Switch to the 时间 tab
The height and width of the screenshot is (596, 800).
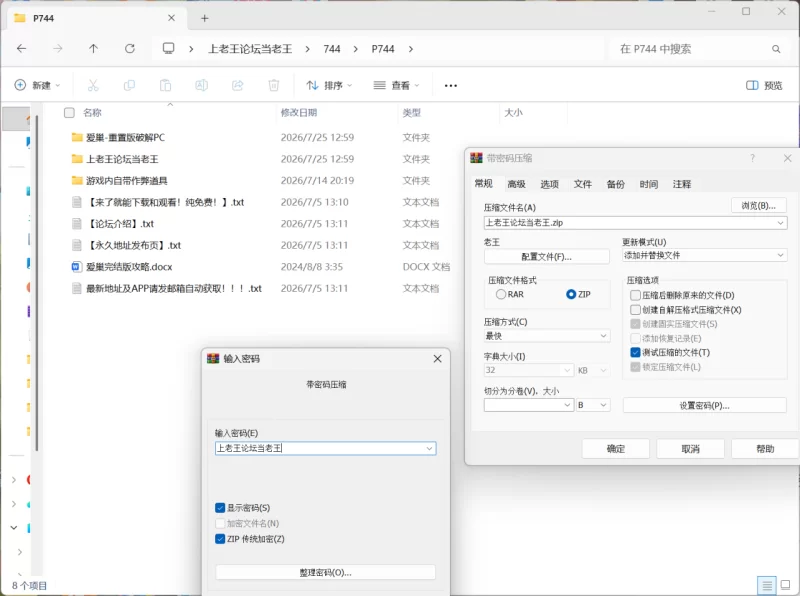649,184
